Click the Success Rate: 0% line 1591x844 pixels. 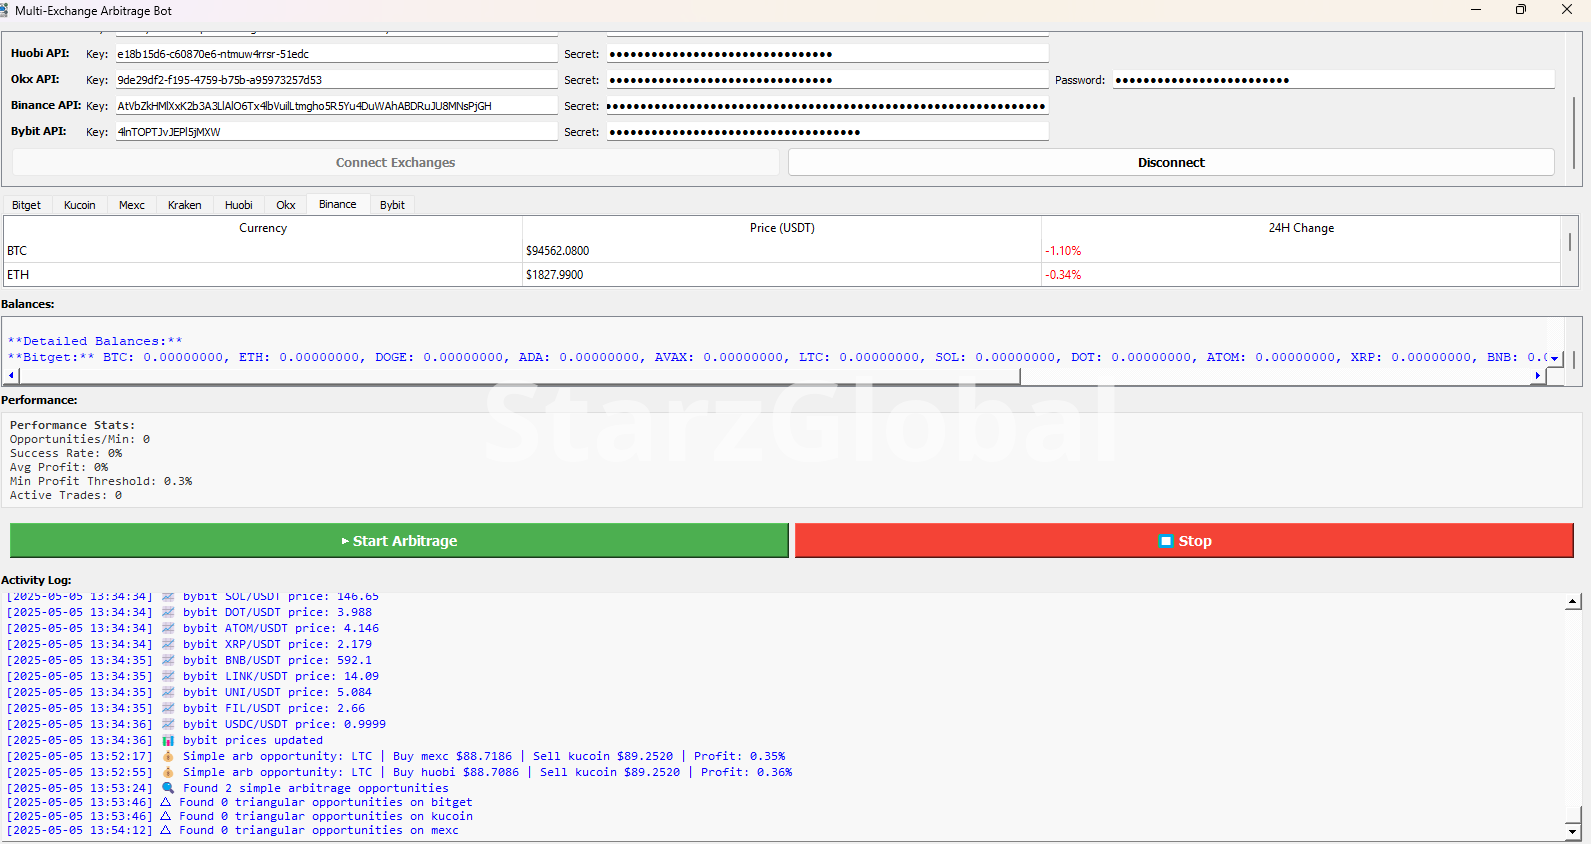coord(66,453)
